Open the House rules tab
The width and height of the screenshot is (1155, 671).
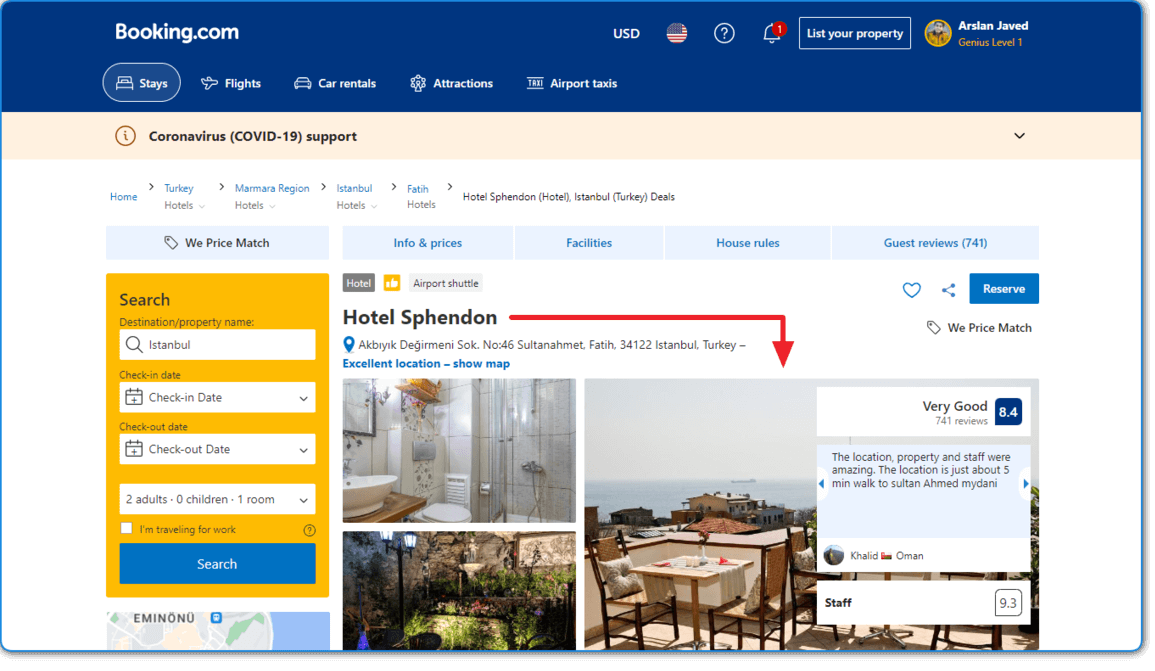(x=748, y=243)
